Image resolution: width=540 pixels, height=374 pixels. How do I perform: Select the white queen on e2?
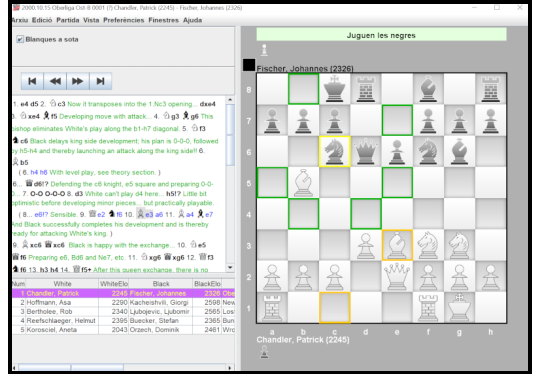point(397,277)
